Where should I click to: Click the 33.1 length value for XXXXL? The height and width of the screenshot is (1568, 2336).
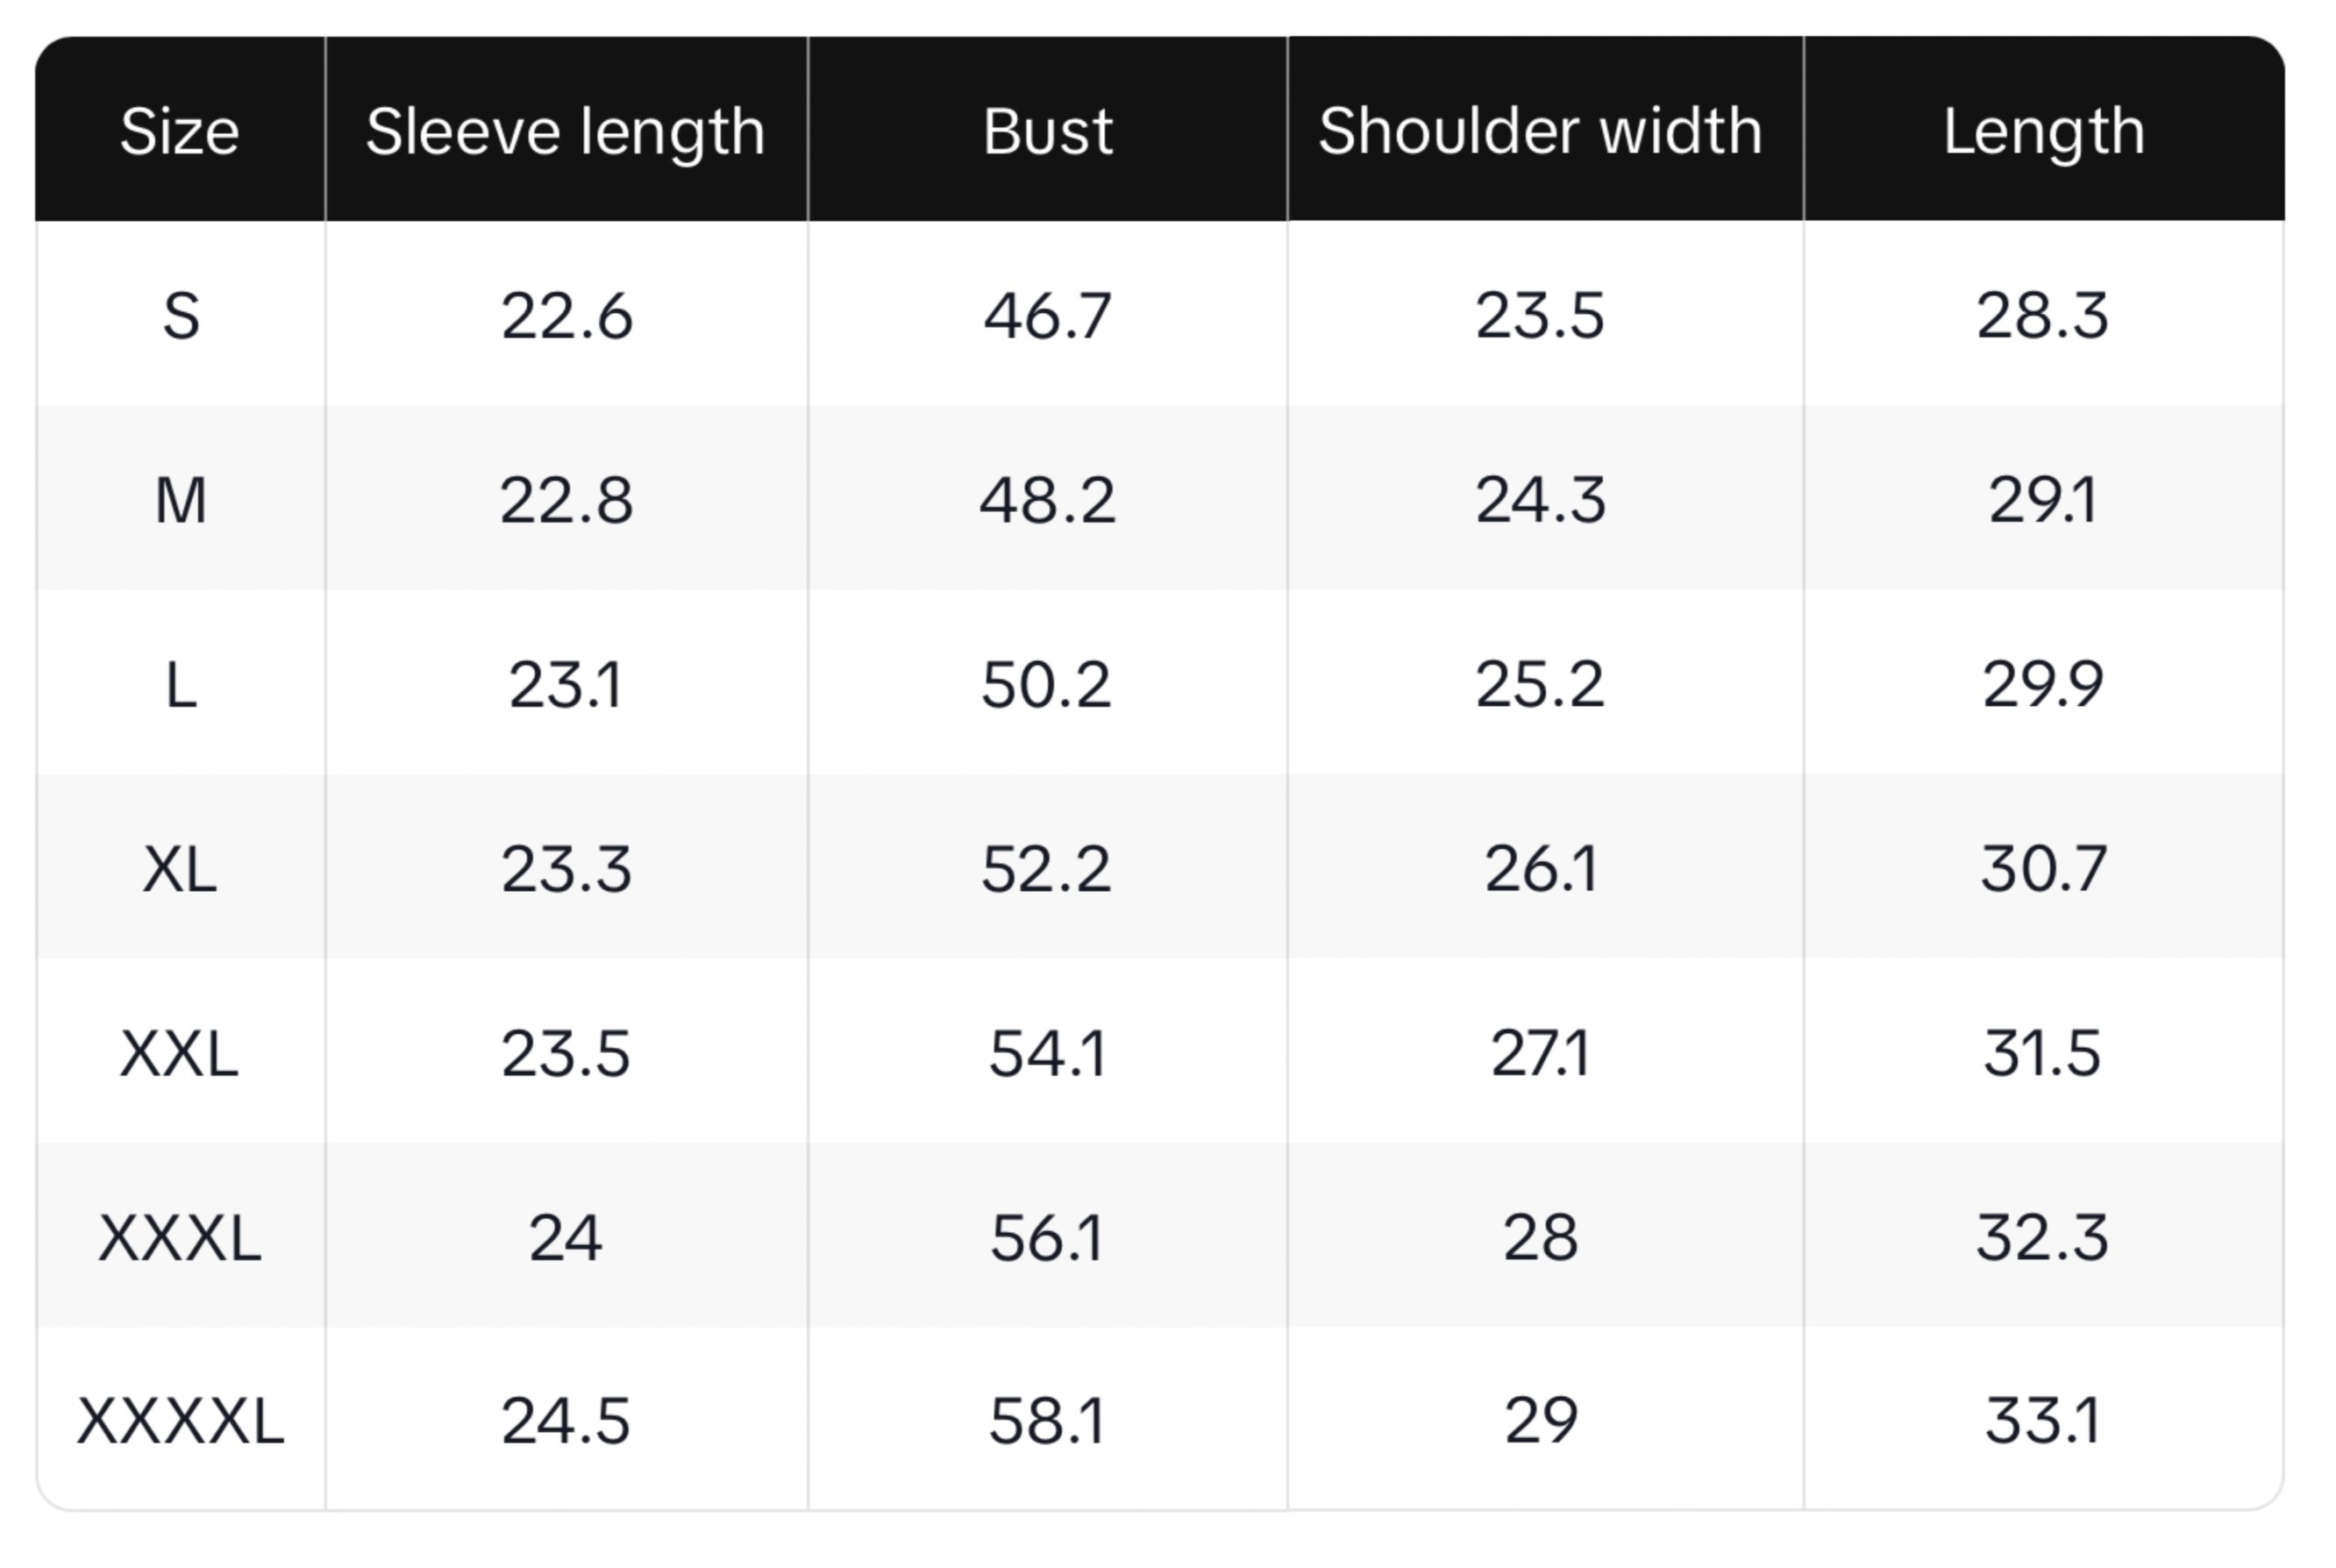click(2043, 1421)
